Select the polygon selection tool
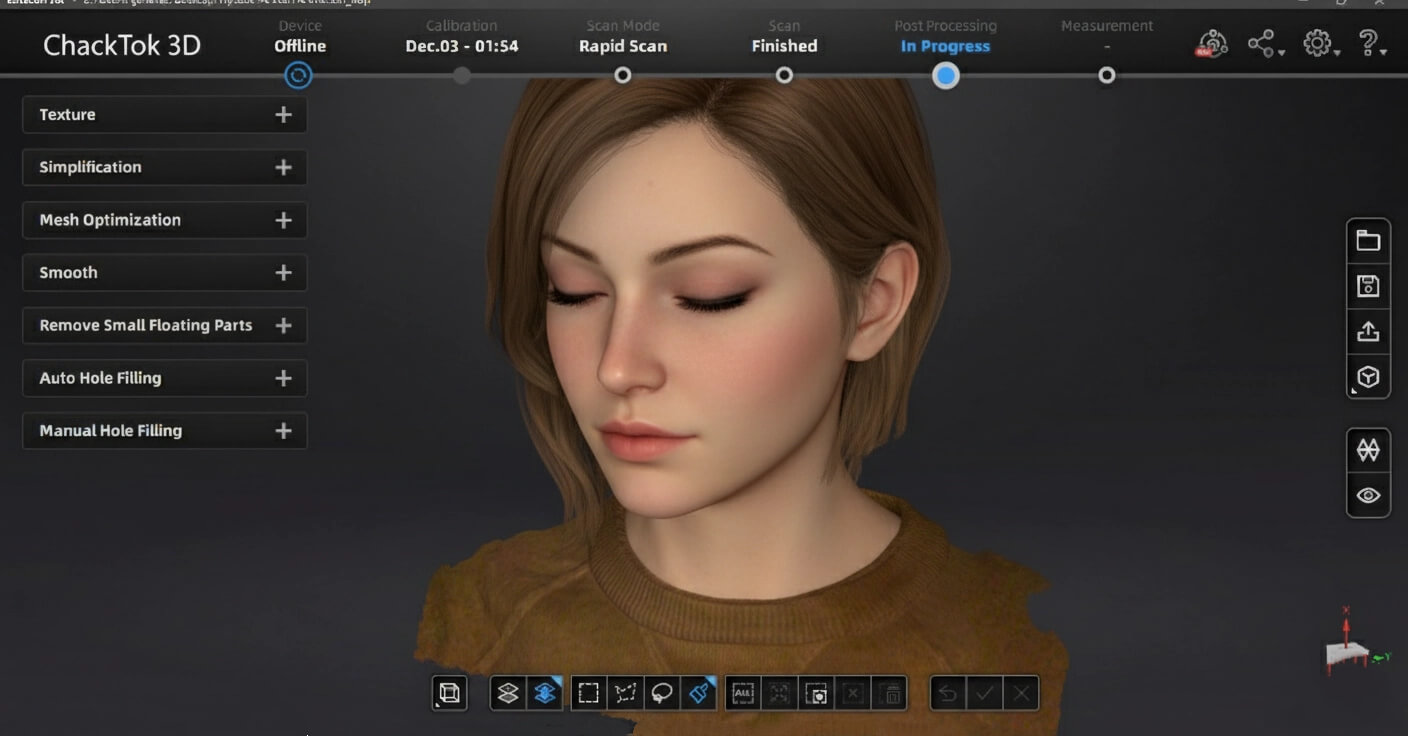 [626, 693]
